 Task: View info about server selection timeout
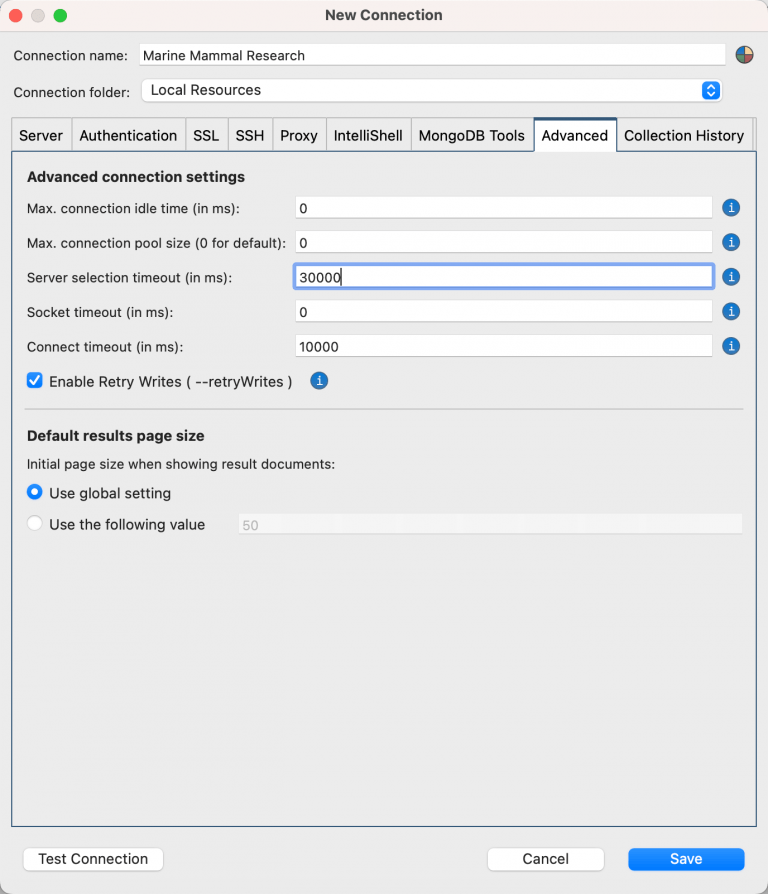(731, 277)
